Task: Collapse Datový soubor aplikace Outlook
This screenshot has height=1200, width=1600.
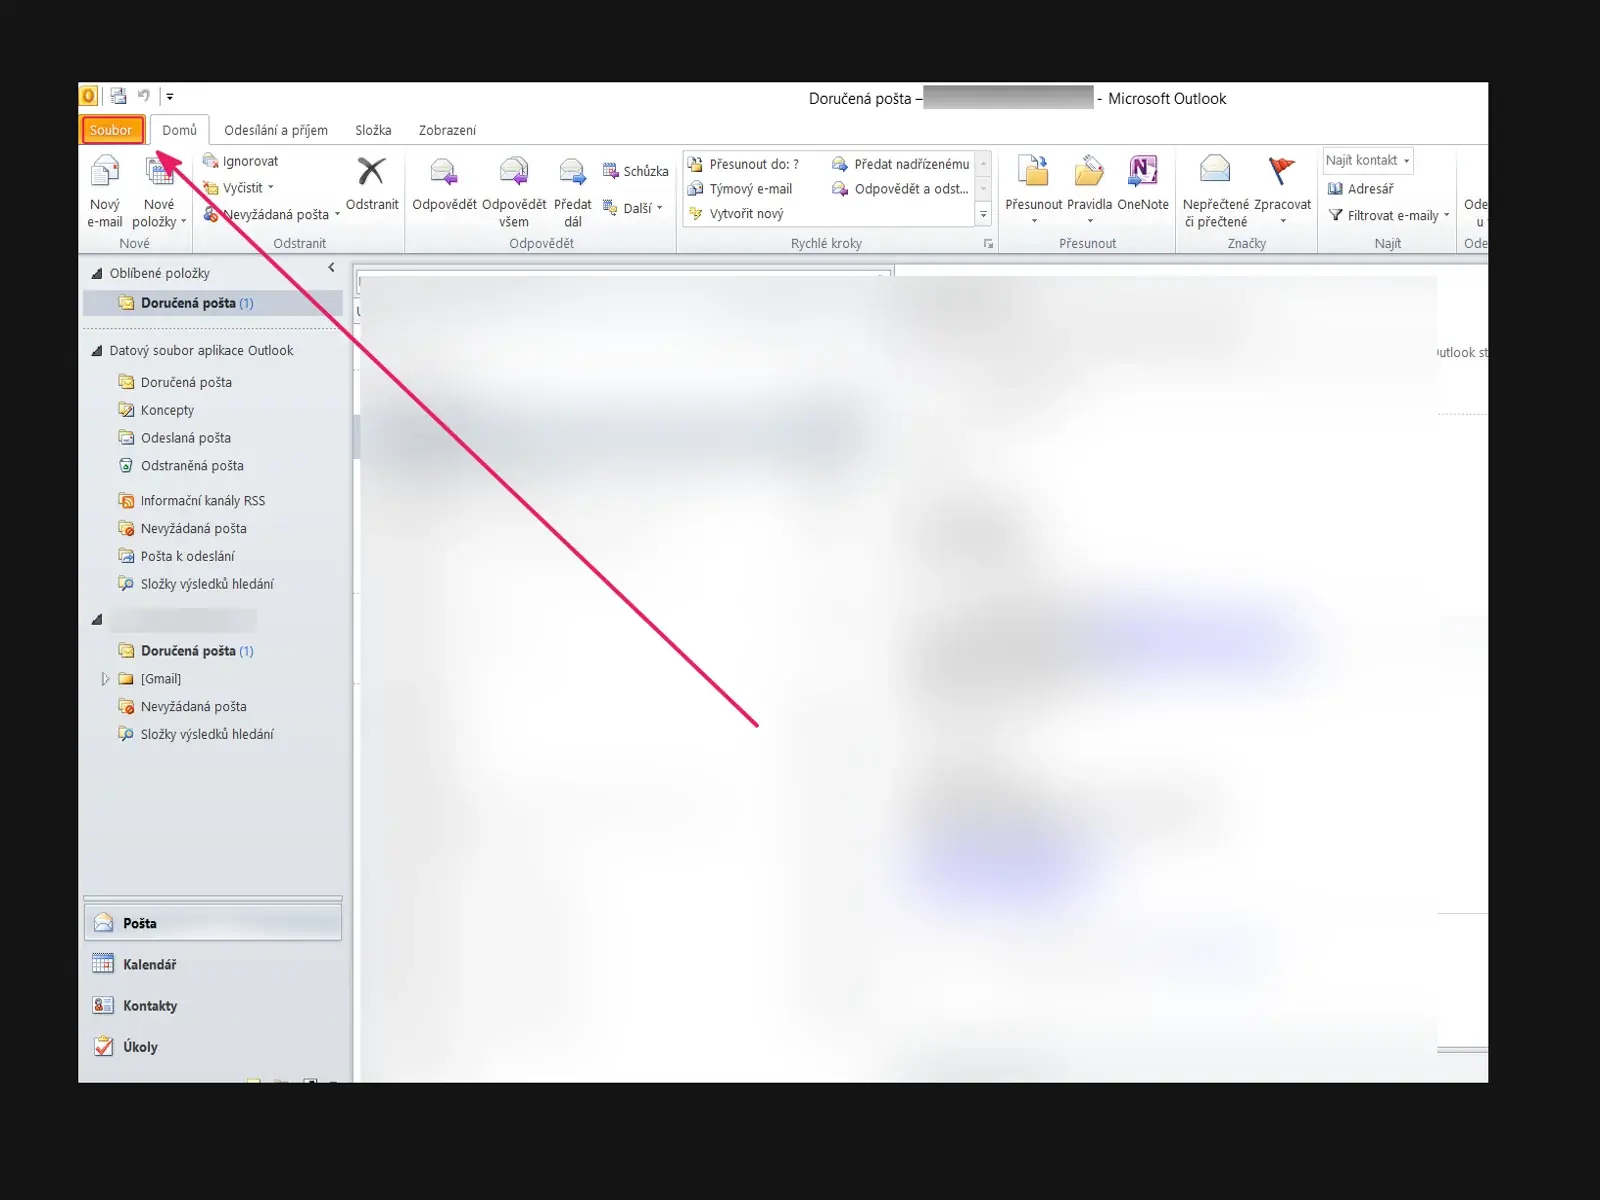Action: [x=97, y=351]
